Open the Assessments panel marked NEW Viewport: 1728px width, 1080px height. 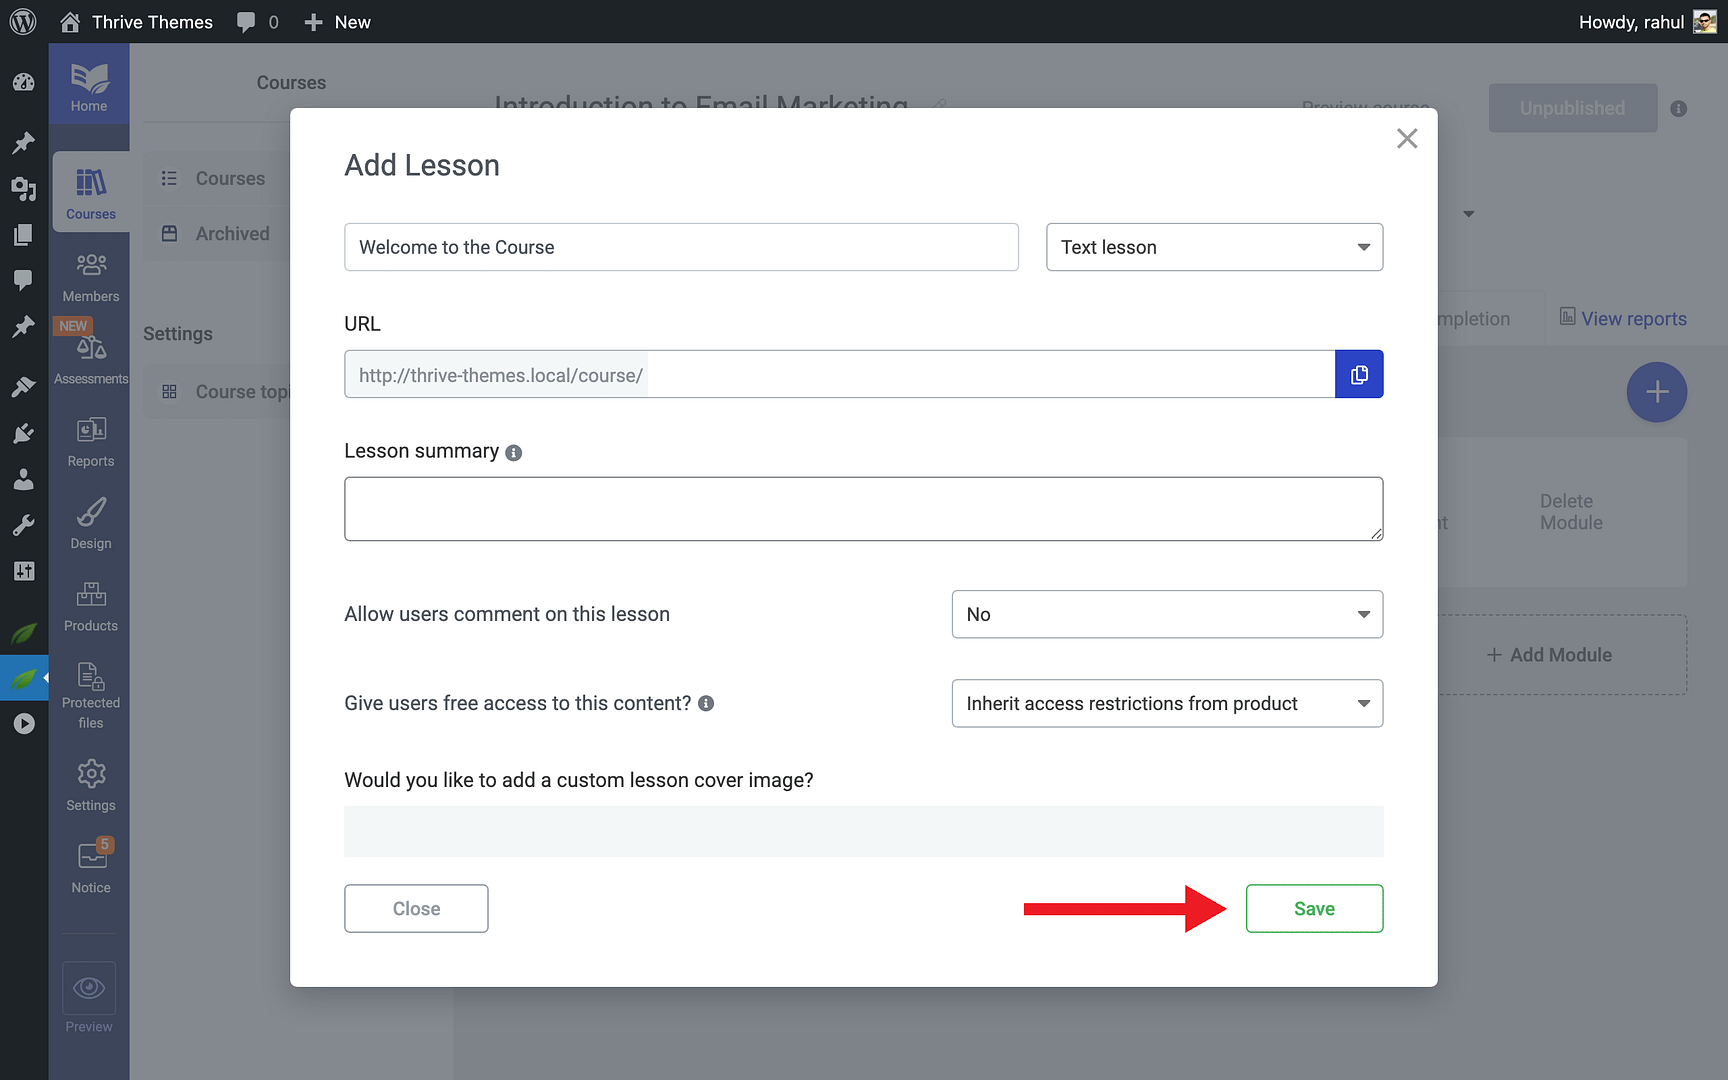[90, 350]
